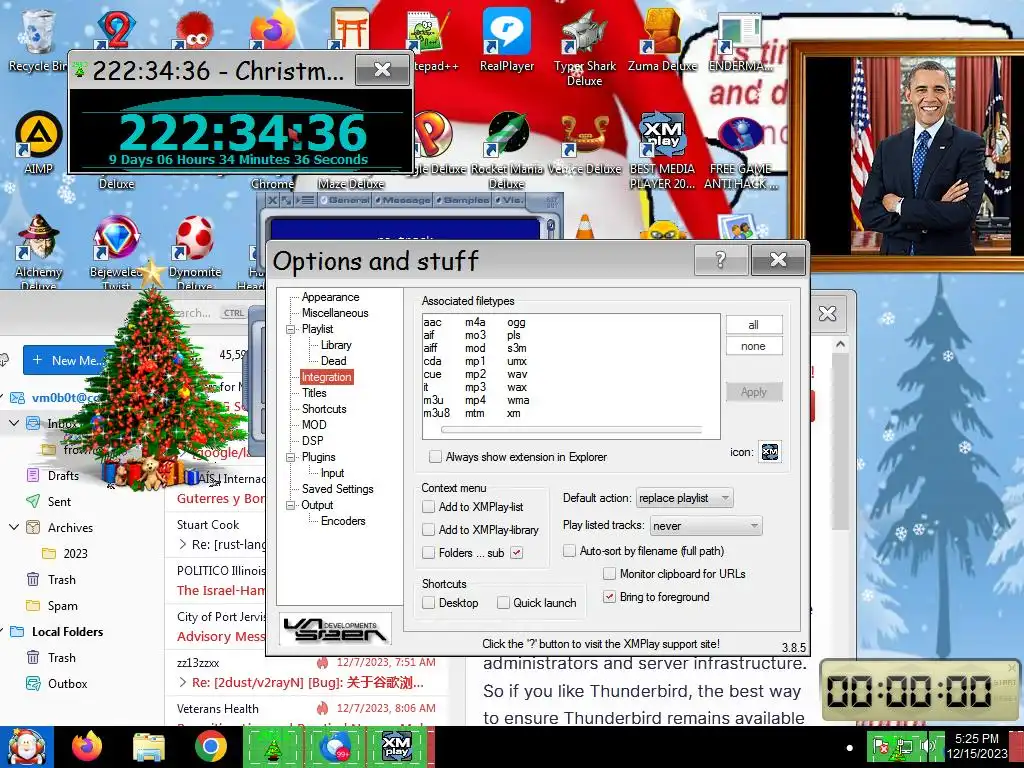Check Add to XMPlay-library option
The image size is (1024, 768).
(x=428, y=529)
